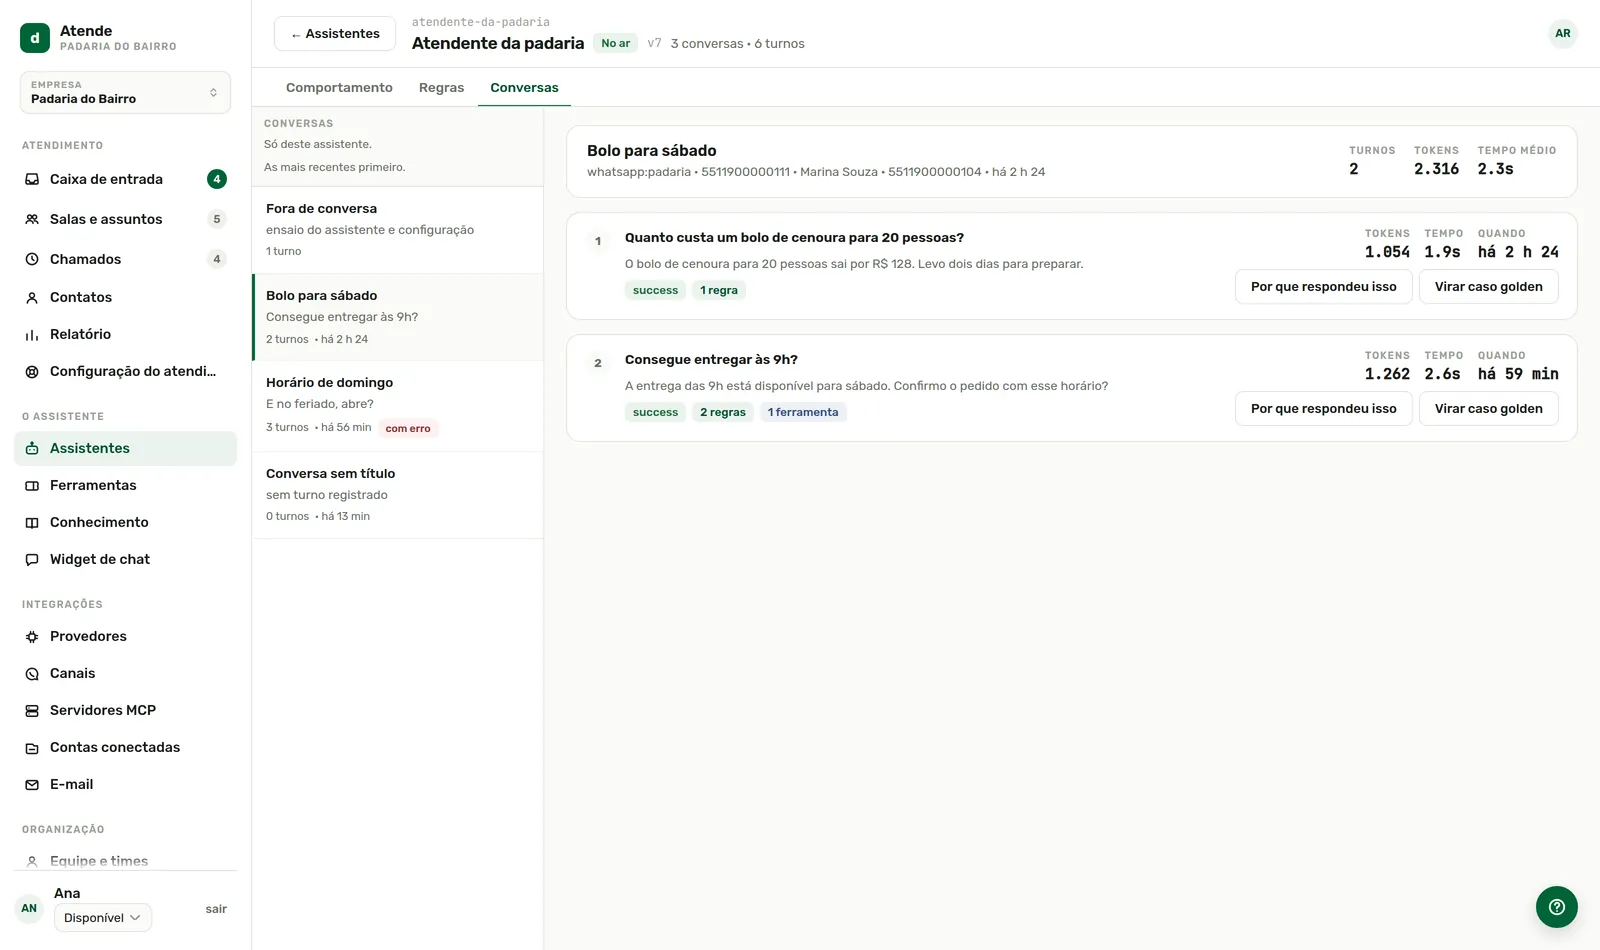Open Servidores MCP icon
The height and width of the screenshot is (950, 1600).
(x=32, y=710)
